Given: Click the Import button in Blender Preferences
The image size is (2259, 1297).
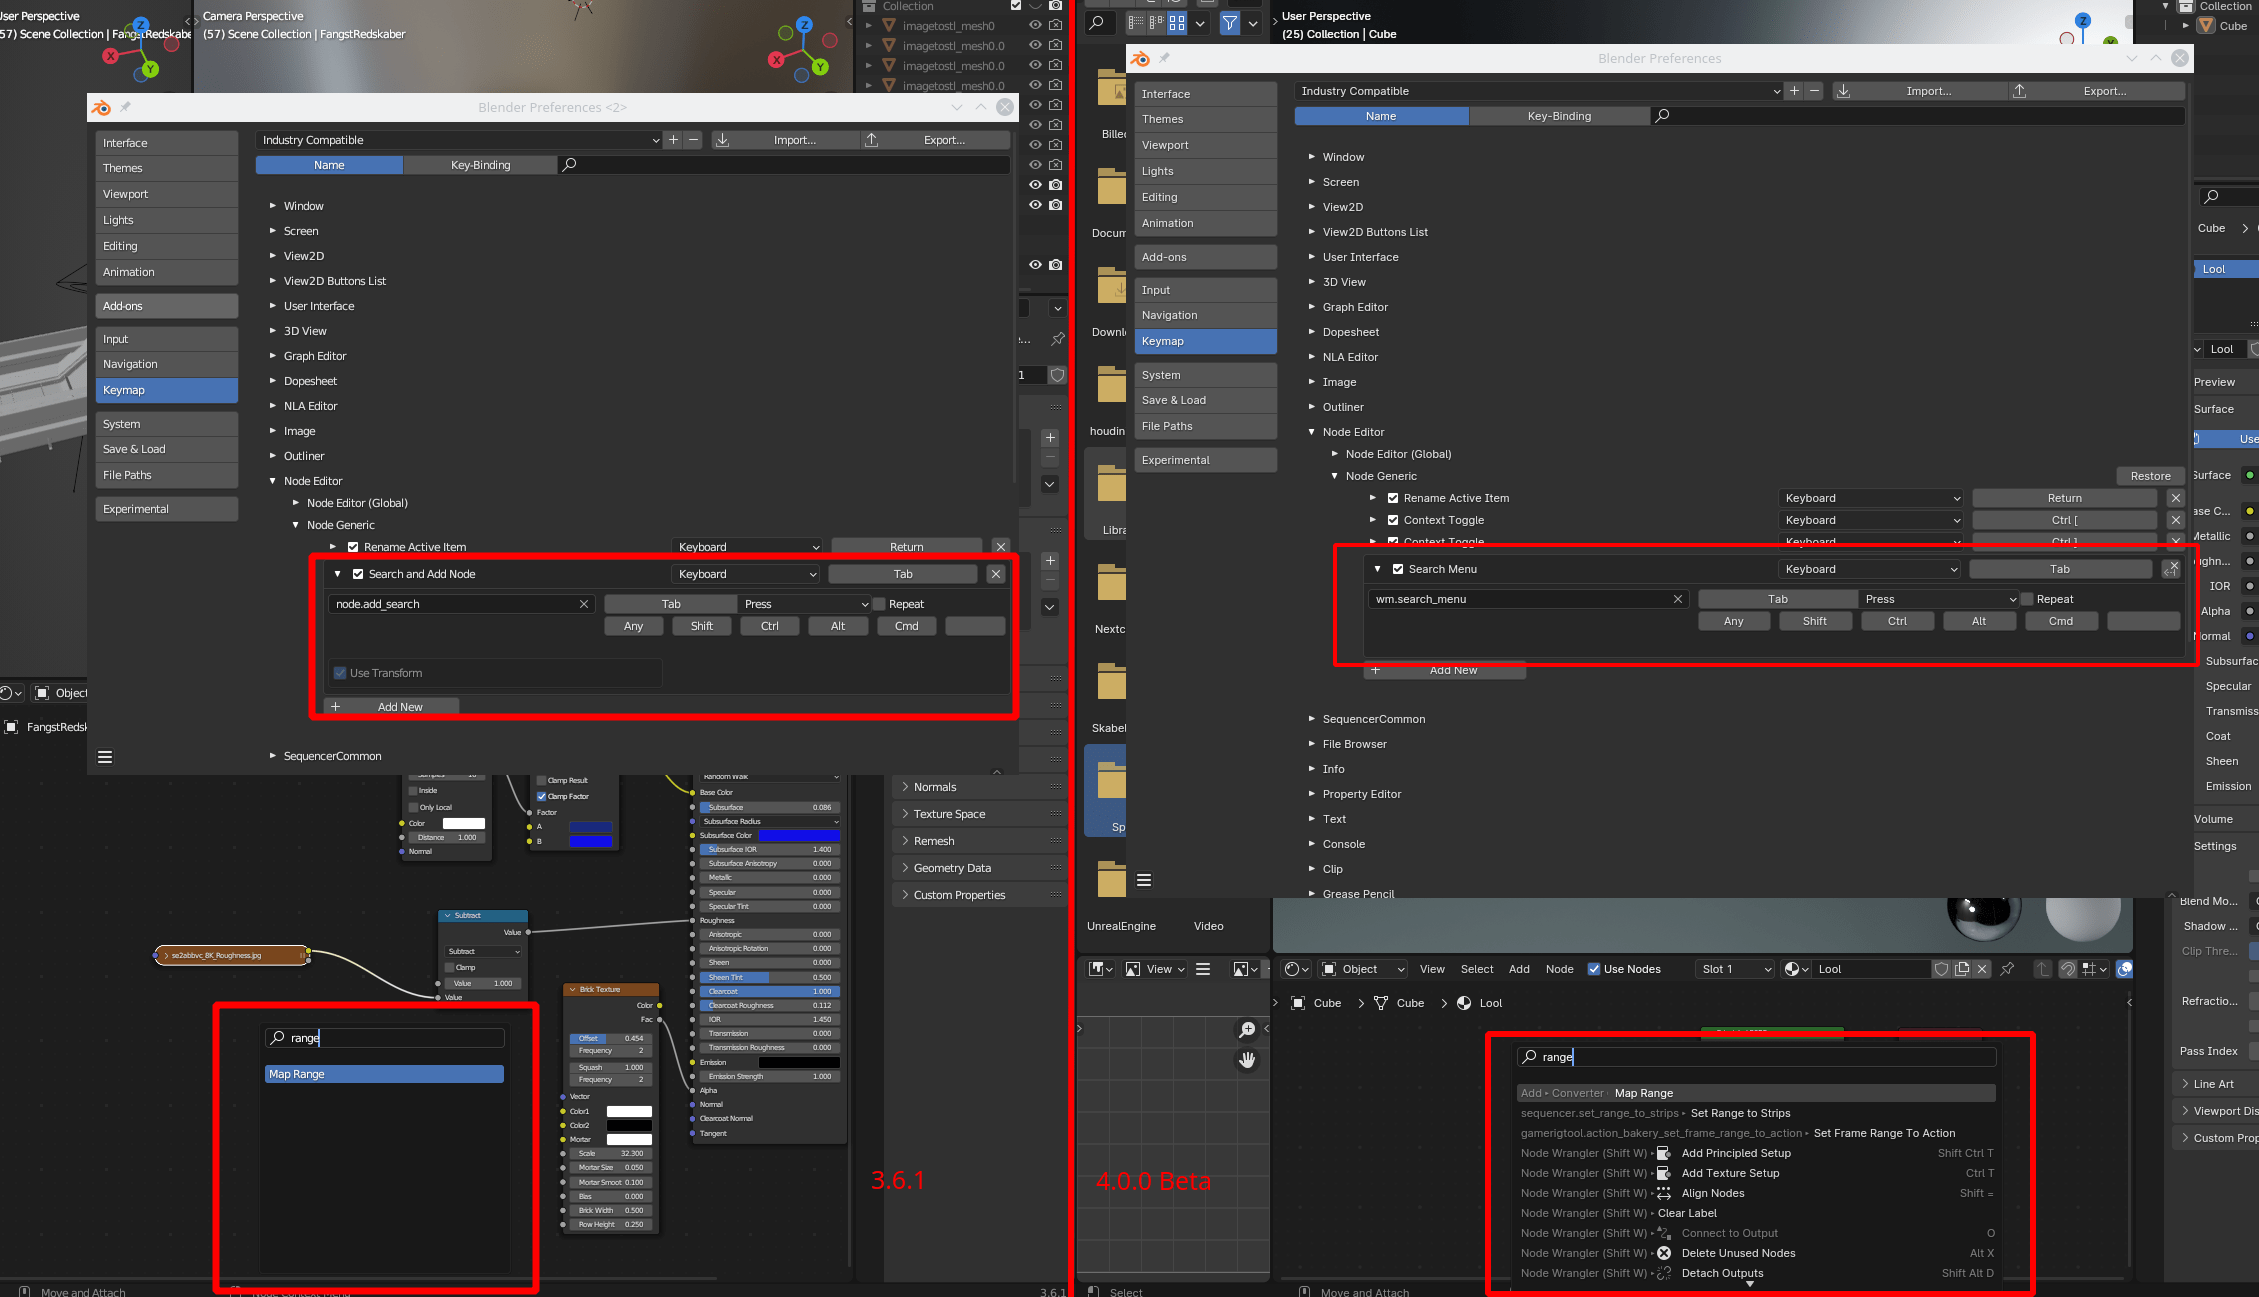Looking at the screenshot, I should 1920,90.
